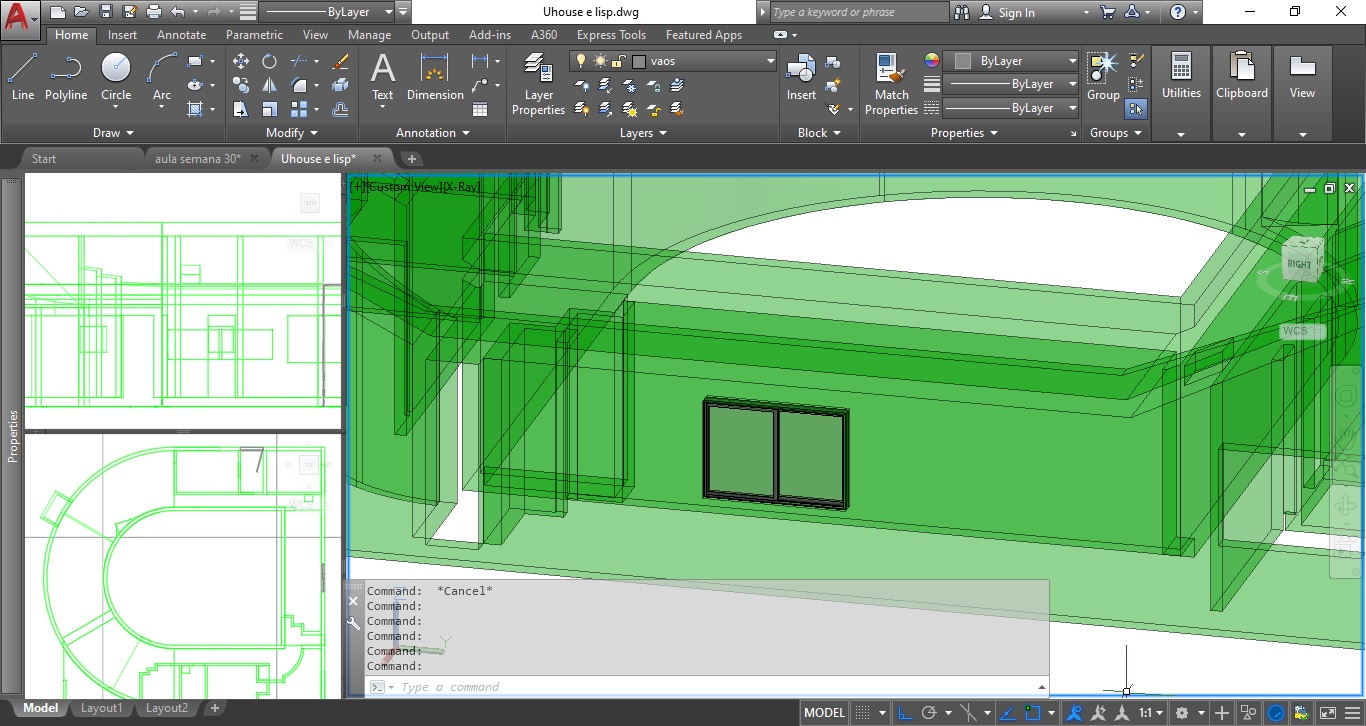1366x726 pixels.
Task: Toggle Object Snap Tracking in status bar
Action: [1008, 713]
